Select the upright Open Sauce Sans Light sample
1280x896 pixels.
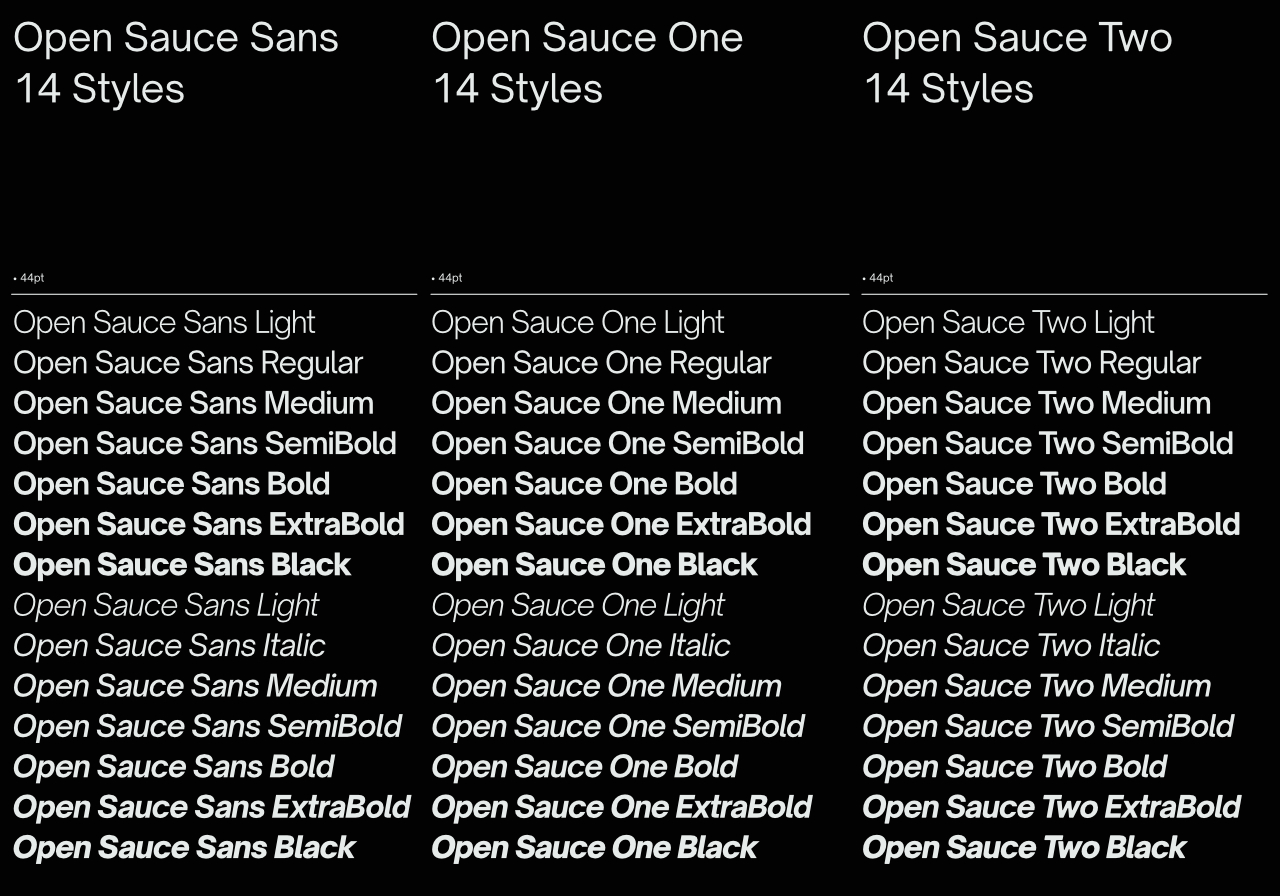point(164,323)
